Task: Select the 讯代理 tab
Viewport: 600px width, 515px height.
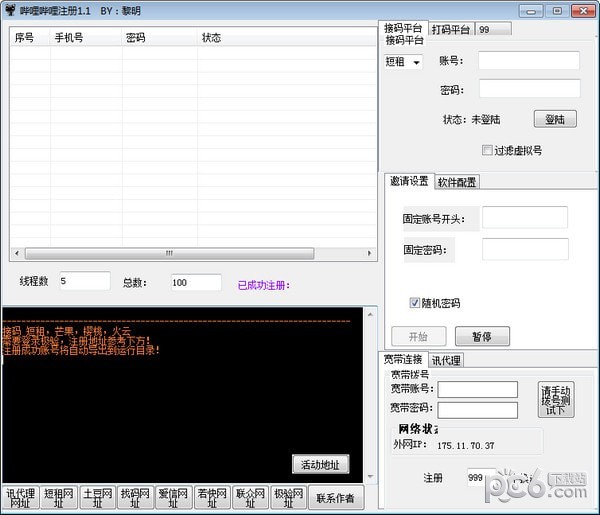Action: pyautogui.click(x=447, y=360)
